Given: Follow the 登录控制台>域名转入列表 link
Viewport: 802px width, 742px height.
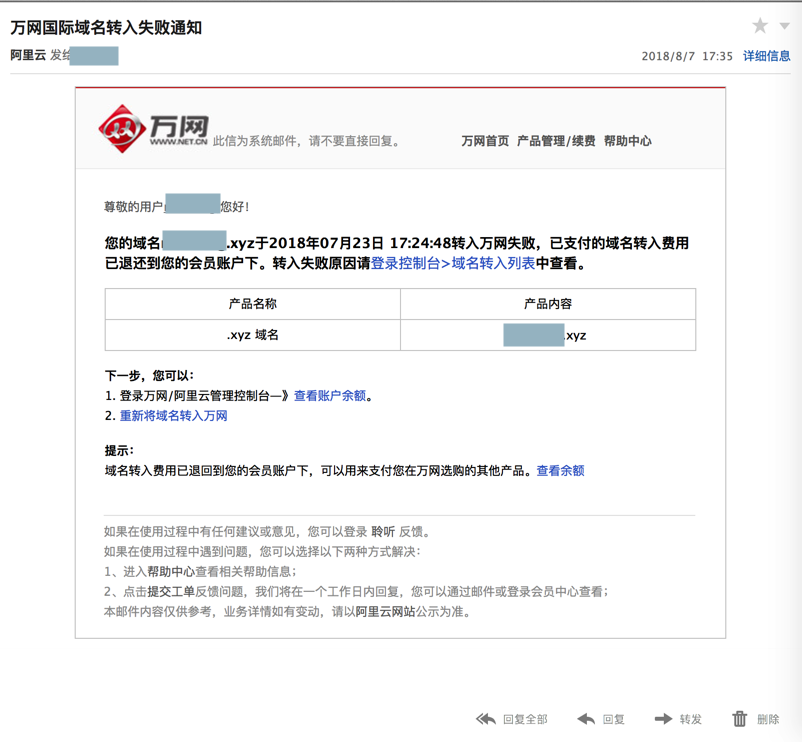Looking at the screenshot, I should pyautogui.click(x=453, y=263).
